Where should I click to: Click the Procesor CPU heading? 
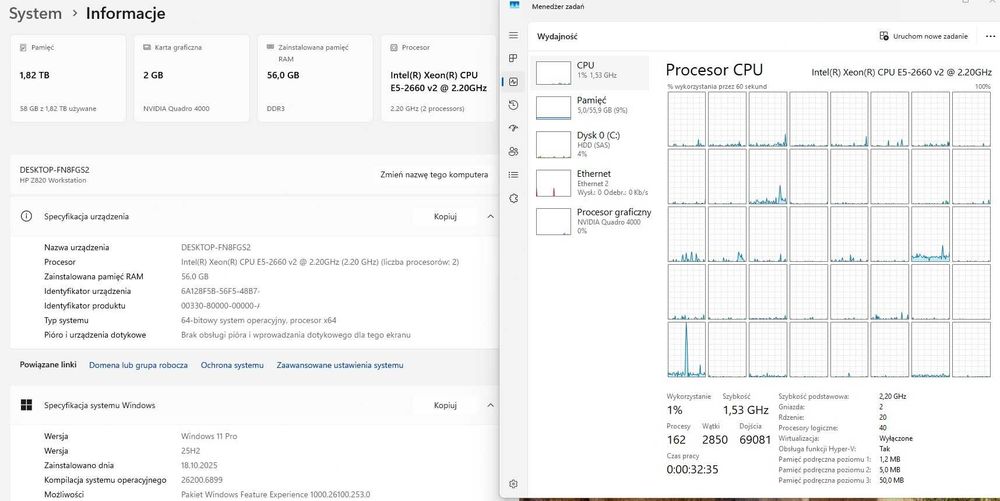(x=714, y=70)
